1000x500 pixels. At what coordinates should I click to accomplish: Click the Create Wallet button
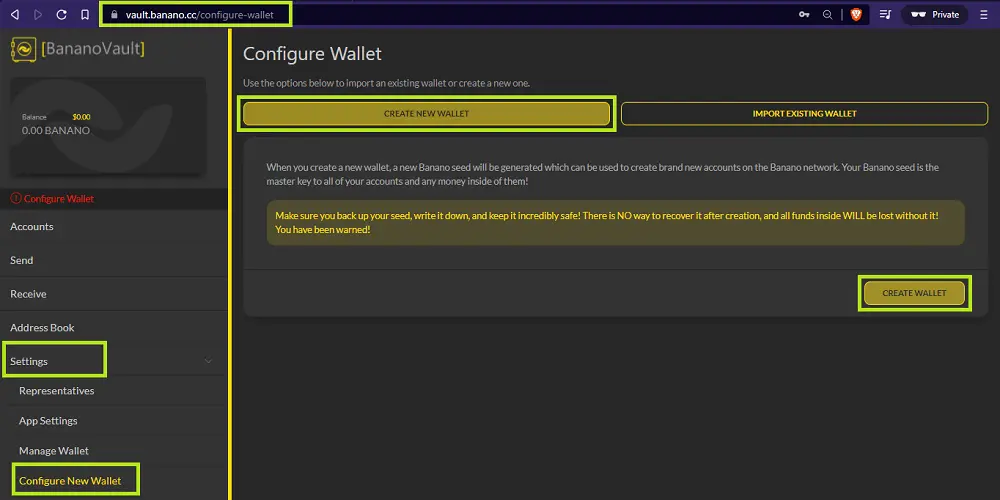pos(914,293)
